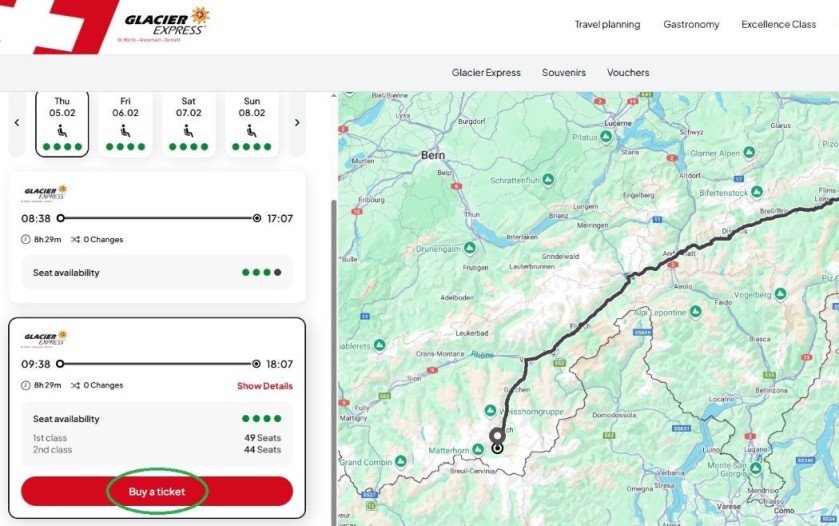Image resolution: width=839 pixels, height=526 pixels.
Task: Click the 2nd class 44 Seats row
Action: (x=157, y=450)
